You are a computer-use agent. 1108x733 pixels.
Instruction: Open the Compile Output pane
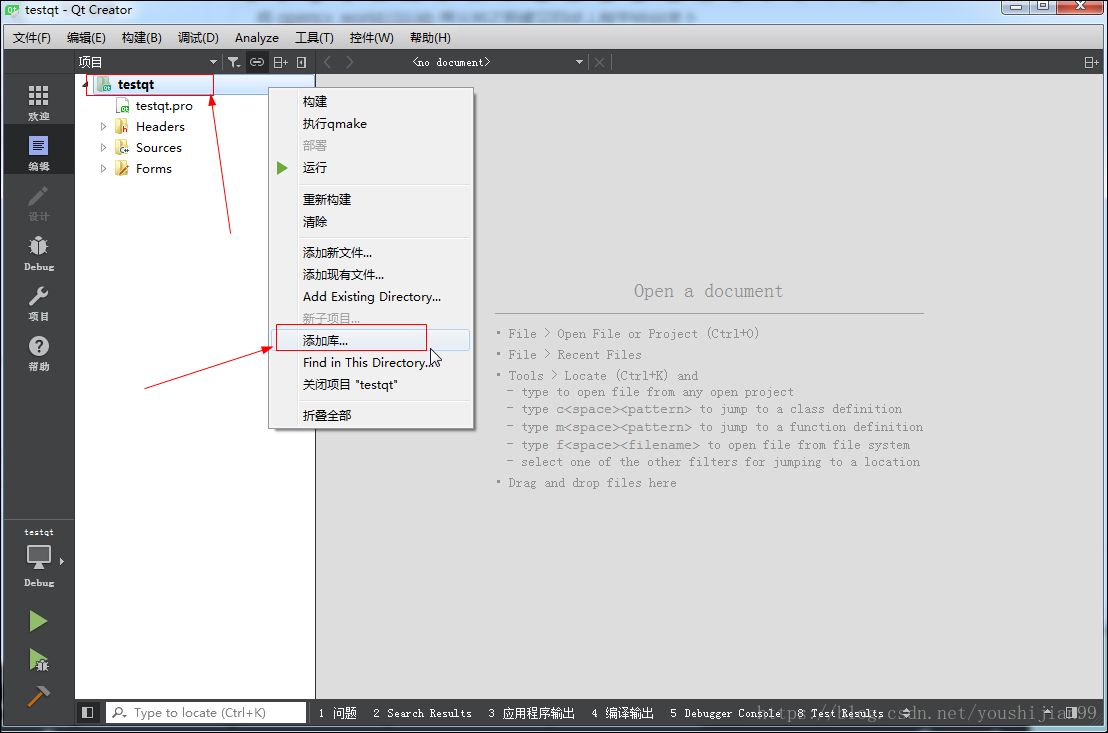coord(623,713)
